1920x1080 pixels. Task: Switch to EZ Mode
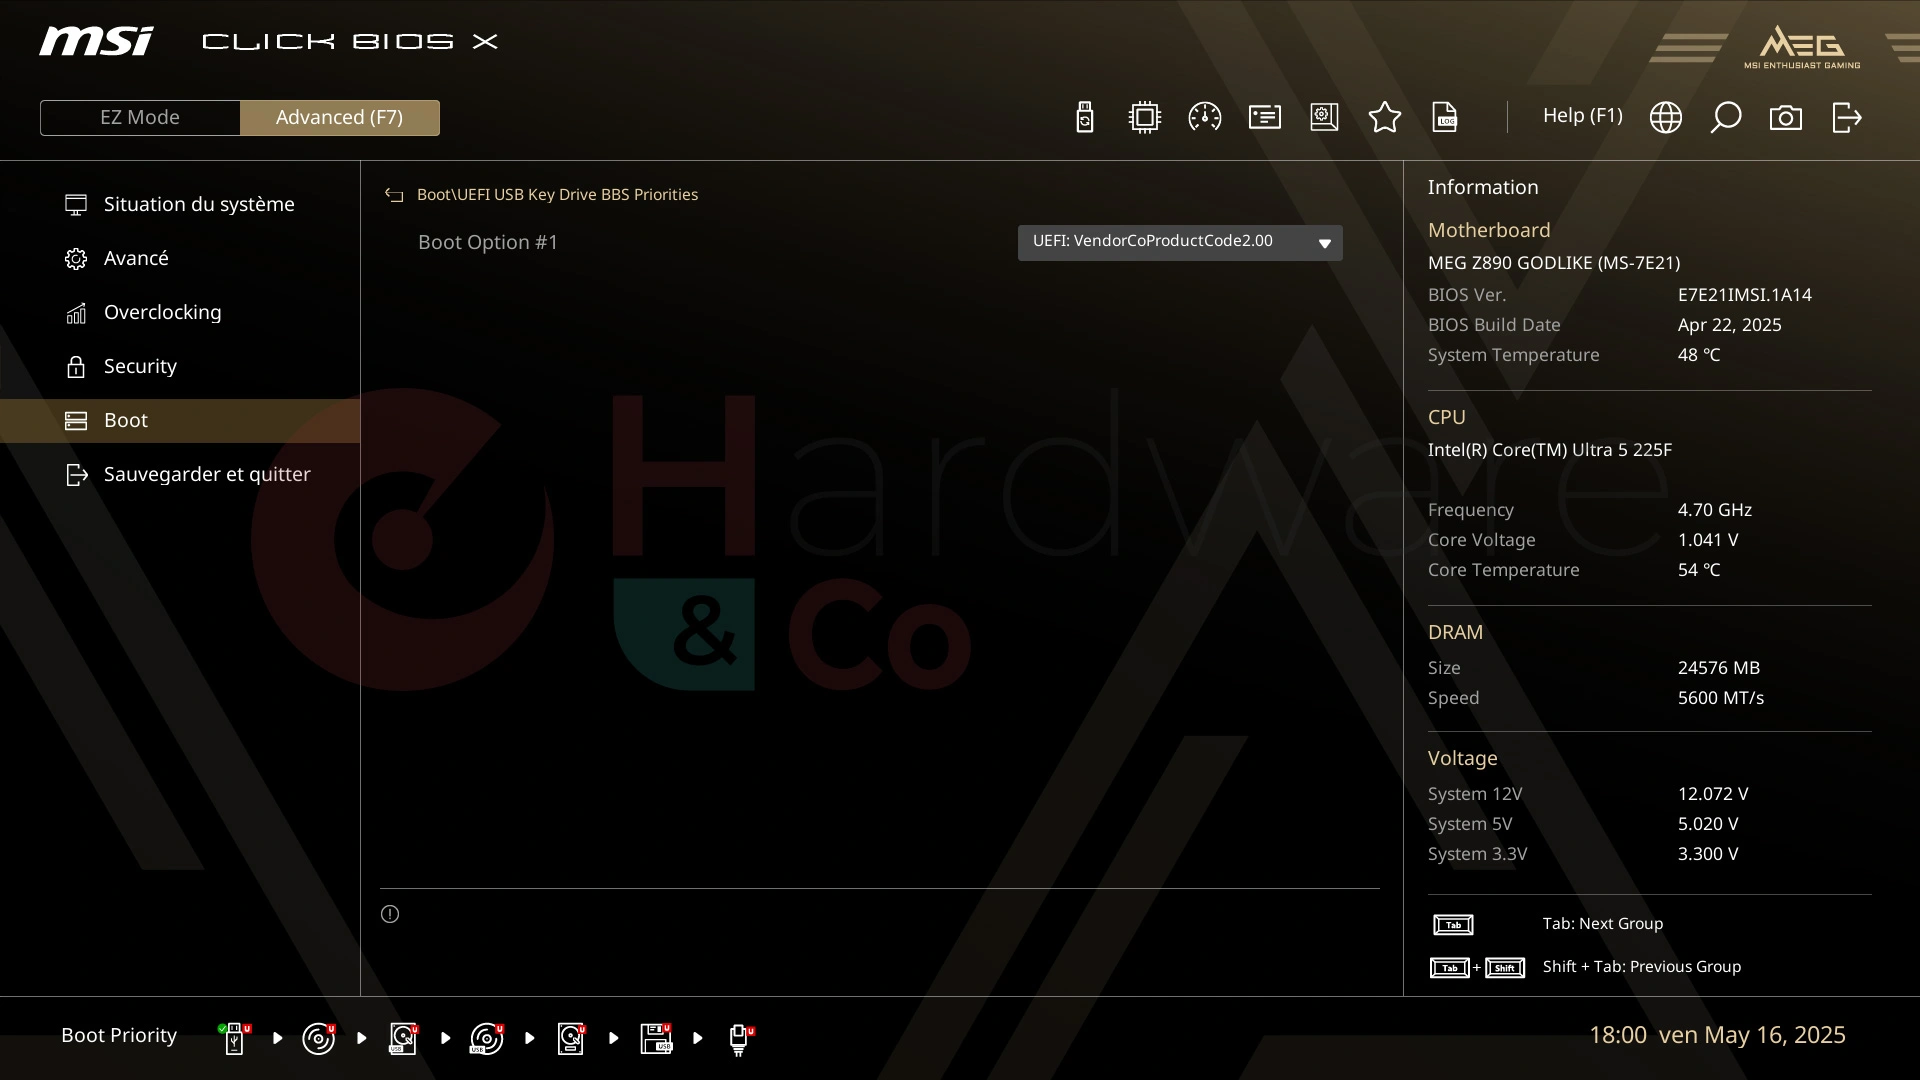point(140,117)
